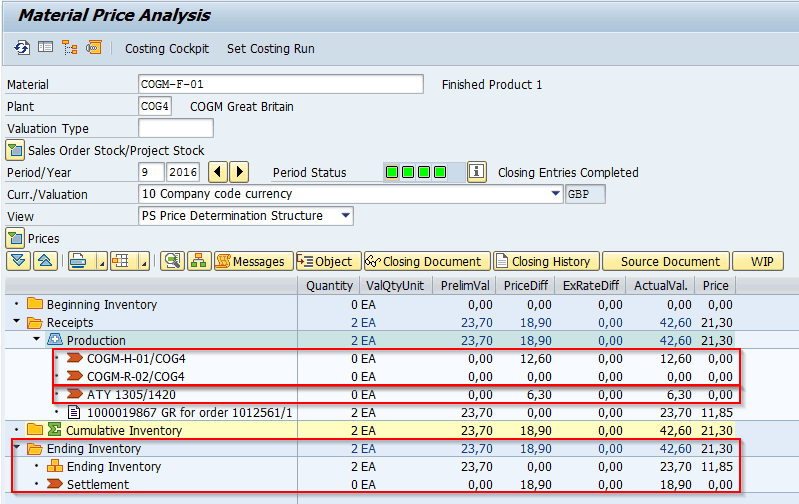The image size is (799, 504).
Task: Click the PrelimVal column header
Action: click(x=465, y=285)
